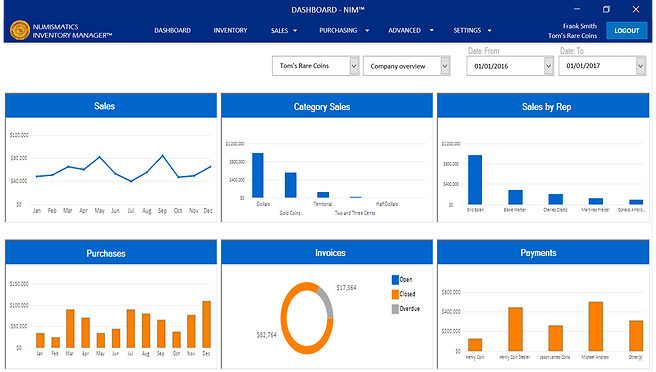Restore the Dashboard NIM window size
The width and height of the screenshot is (656, 372).
pos(606,9)
